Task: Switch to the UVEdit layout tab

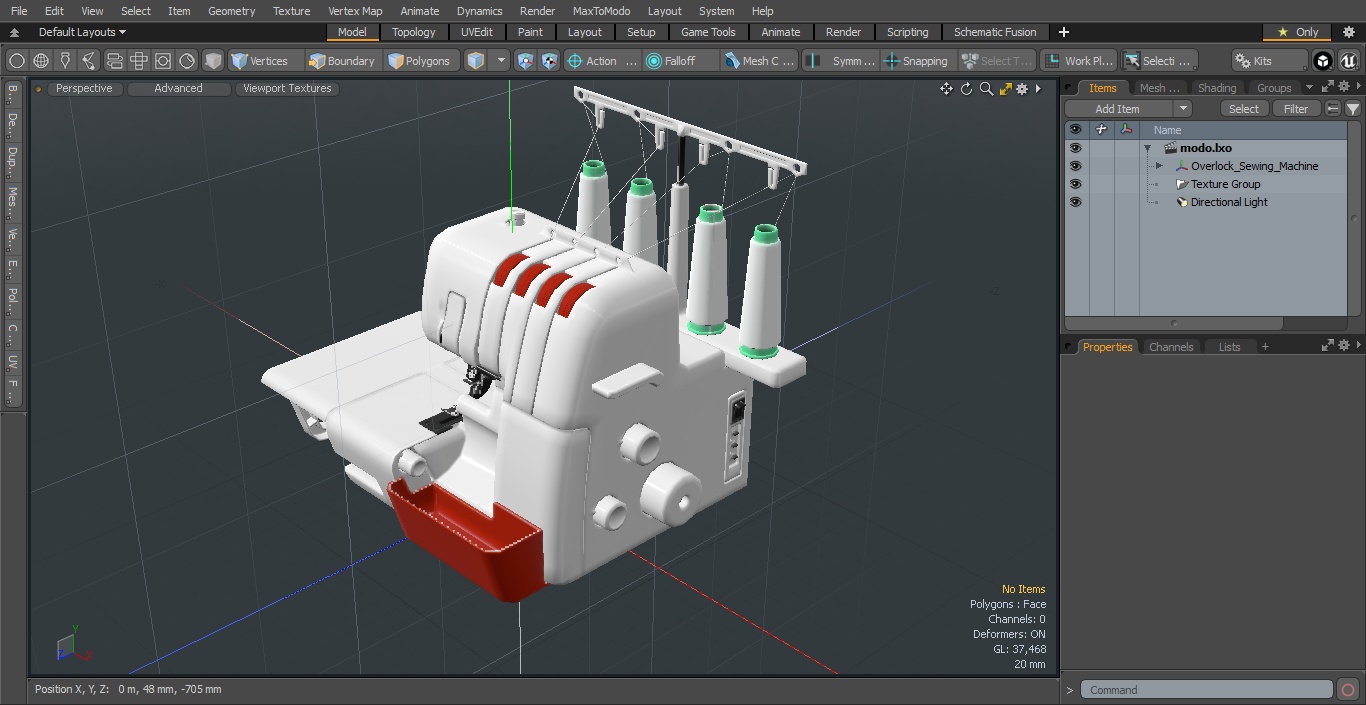Action: 476,32
